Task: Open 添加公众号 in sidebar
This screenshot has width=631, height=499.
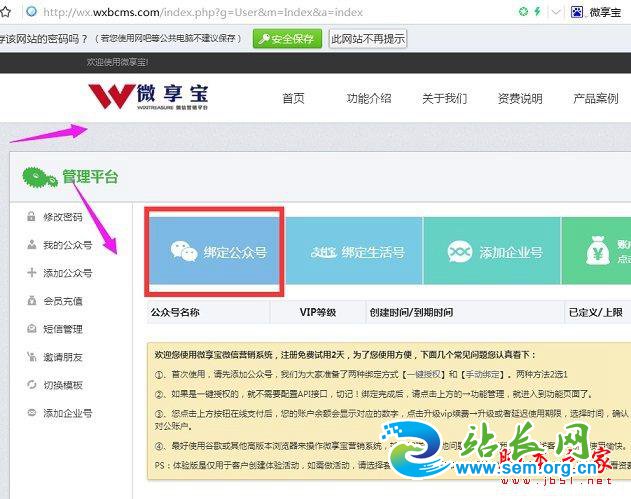Action: coord(68,273)
